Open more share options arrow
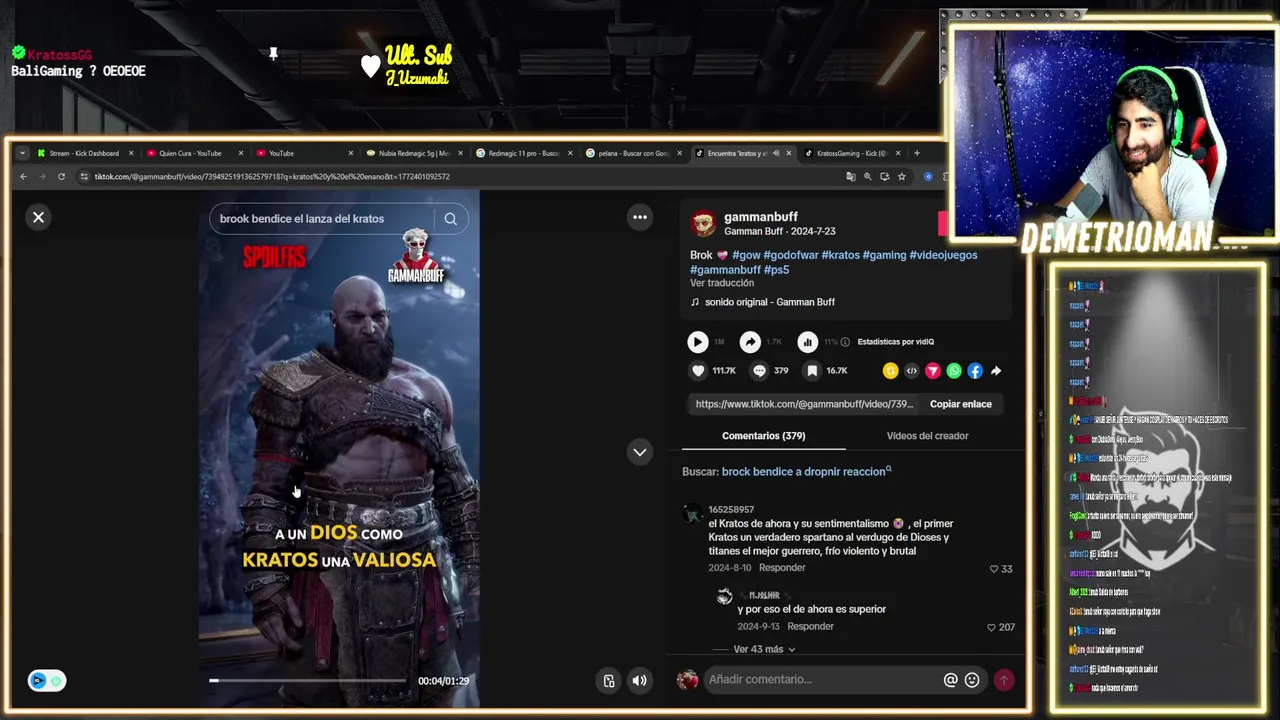Image resolution: width=1280 pixels, height=720 pixels. tap(996, 371)
